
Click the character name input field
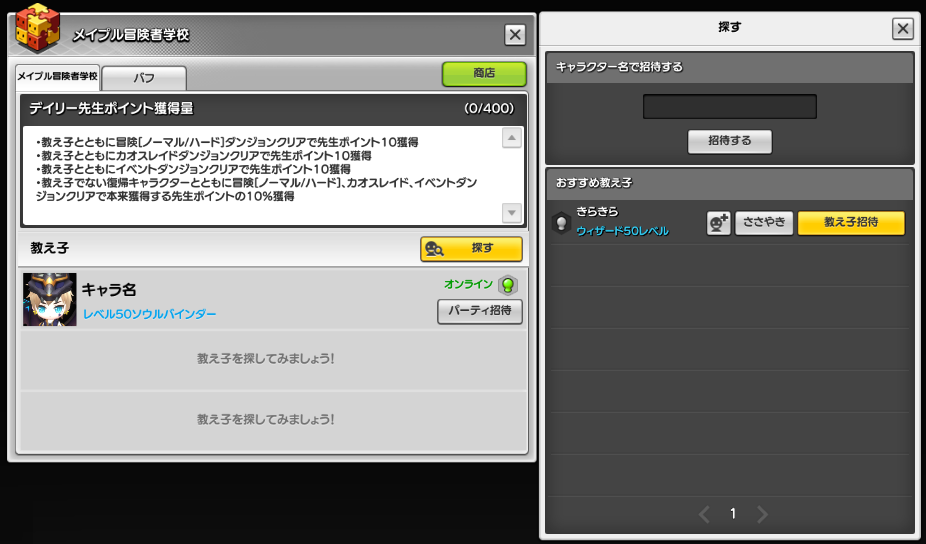[730, 107]
